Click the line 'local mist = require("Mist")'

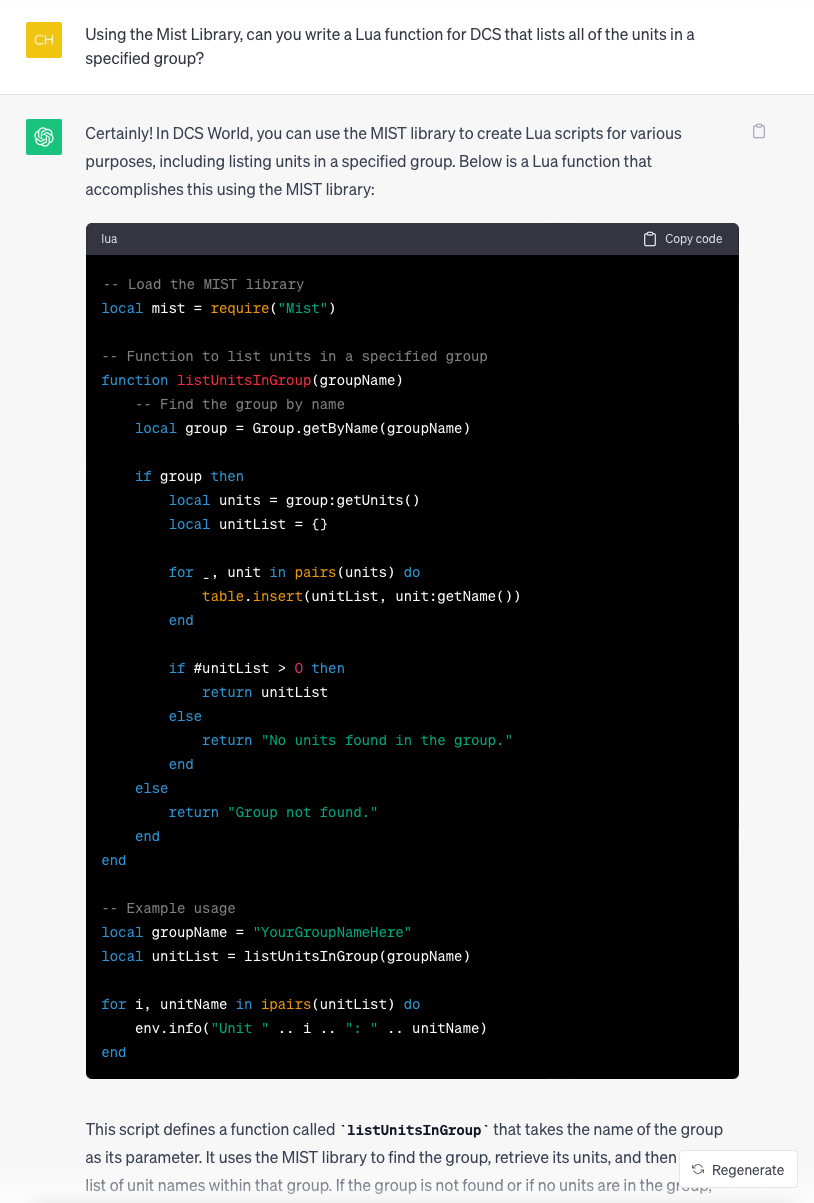(219, 308)
